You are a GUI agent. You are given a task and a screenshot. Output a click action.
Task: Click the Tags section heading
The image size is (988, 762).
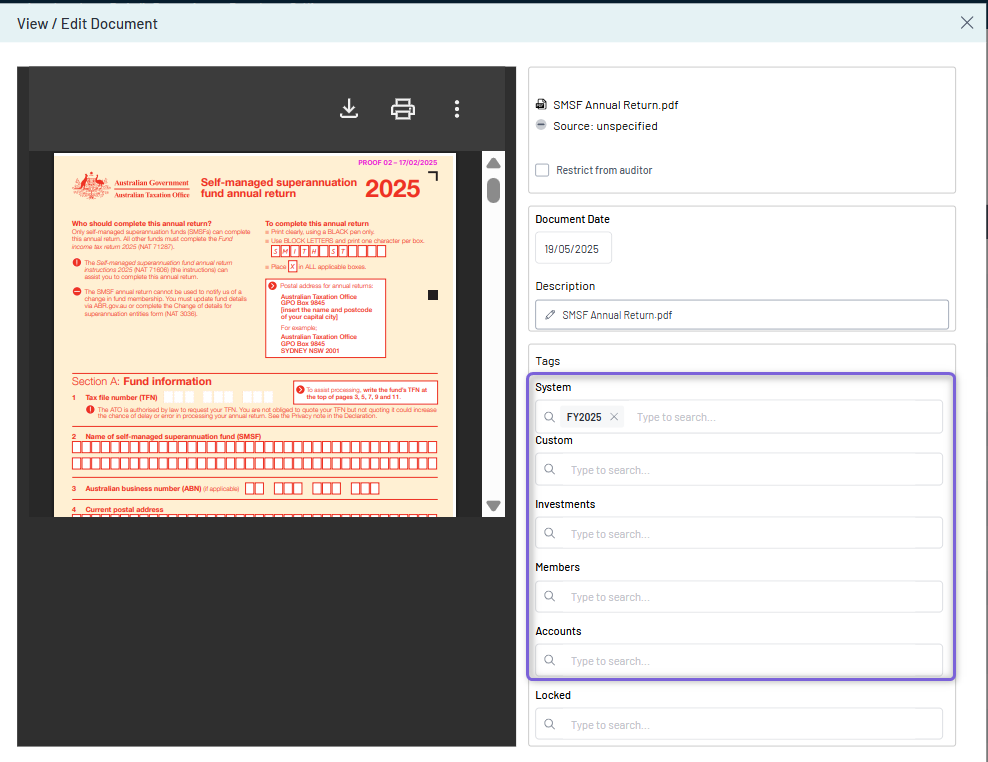(548, 361)
